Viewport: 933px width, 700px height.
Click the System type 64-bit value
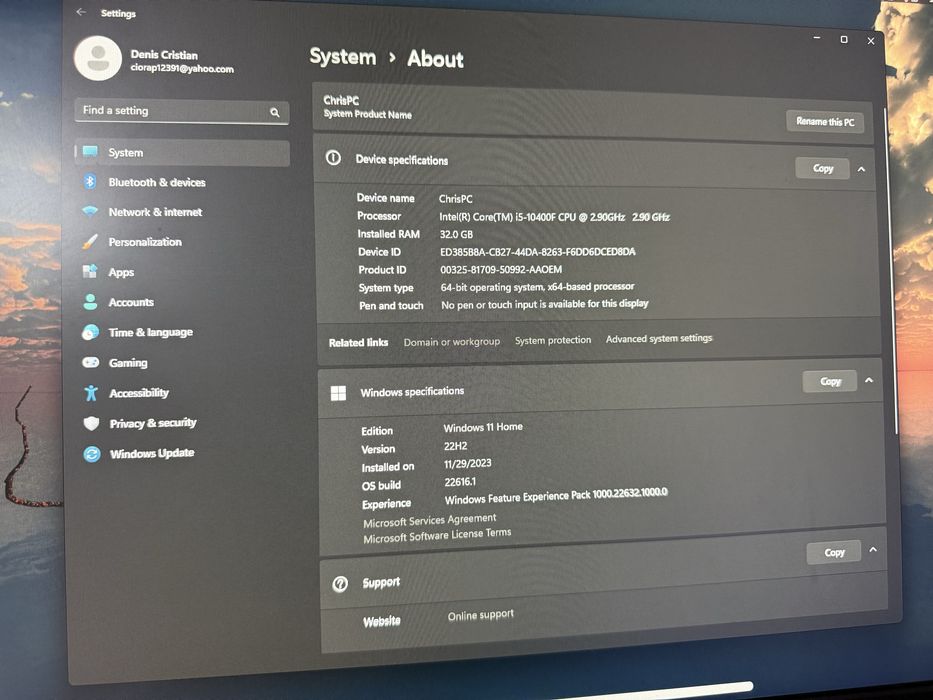pos(537,287)
